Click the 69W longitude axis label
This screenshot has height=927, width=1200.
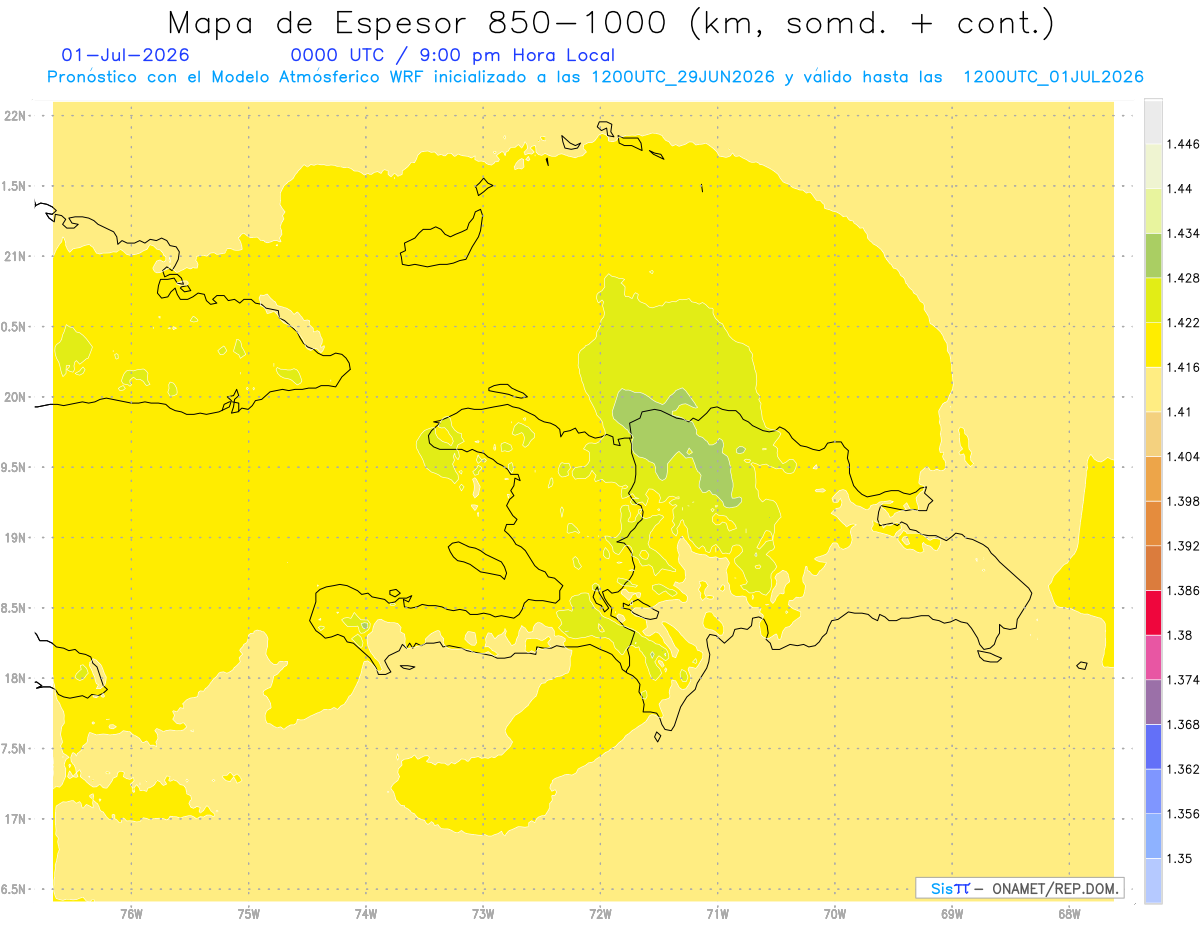click(x=952, y=914)
